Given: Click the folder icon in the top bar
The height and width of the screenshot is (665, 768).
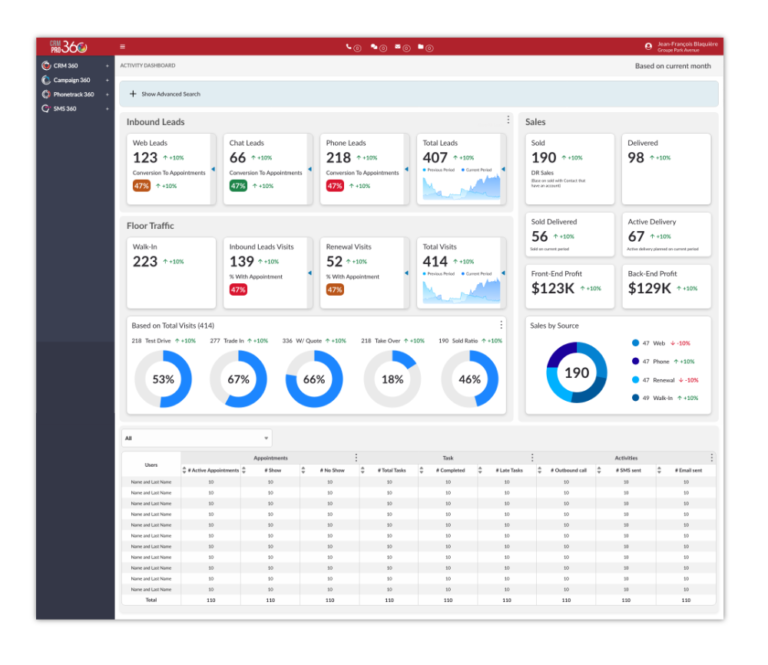Looking at the screenshot, I should (421, 46).
